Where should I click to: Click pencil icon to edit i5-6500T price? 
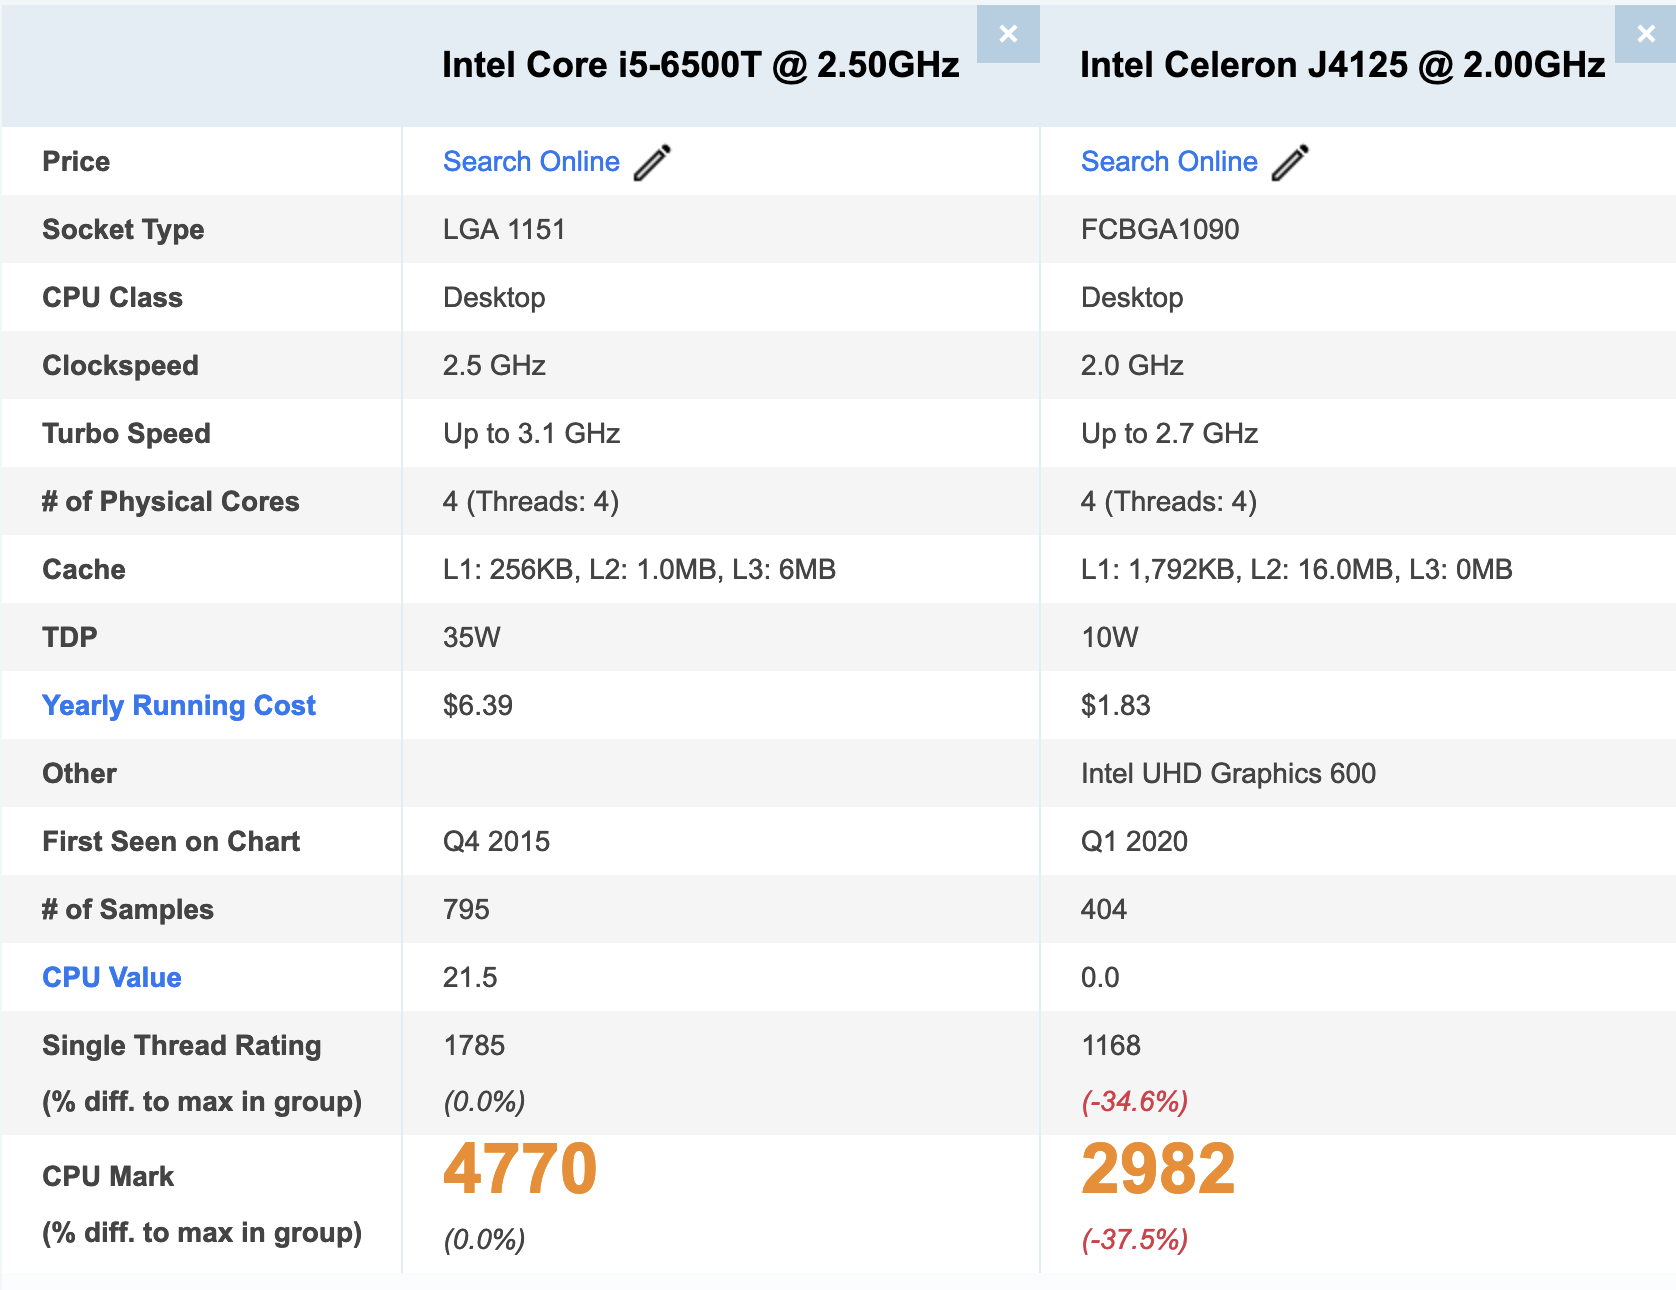[652, 162]
